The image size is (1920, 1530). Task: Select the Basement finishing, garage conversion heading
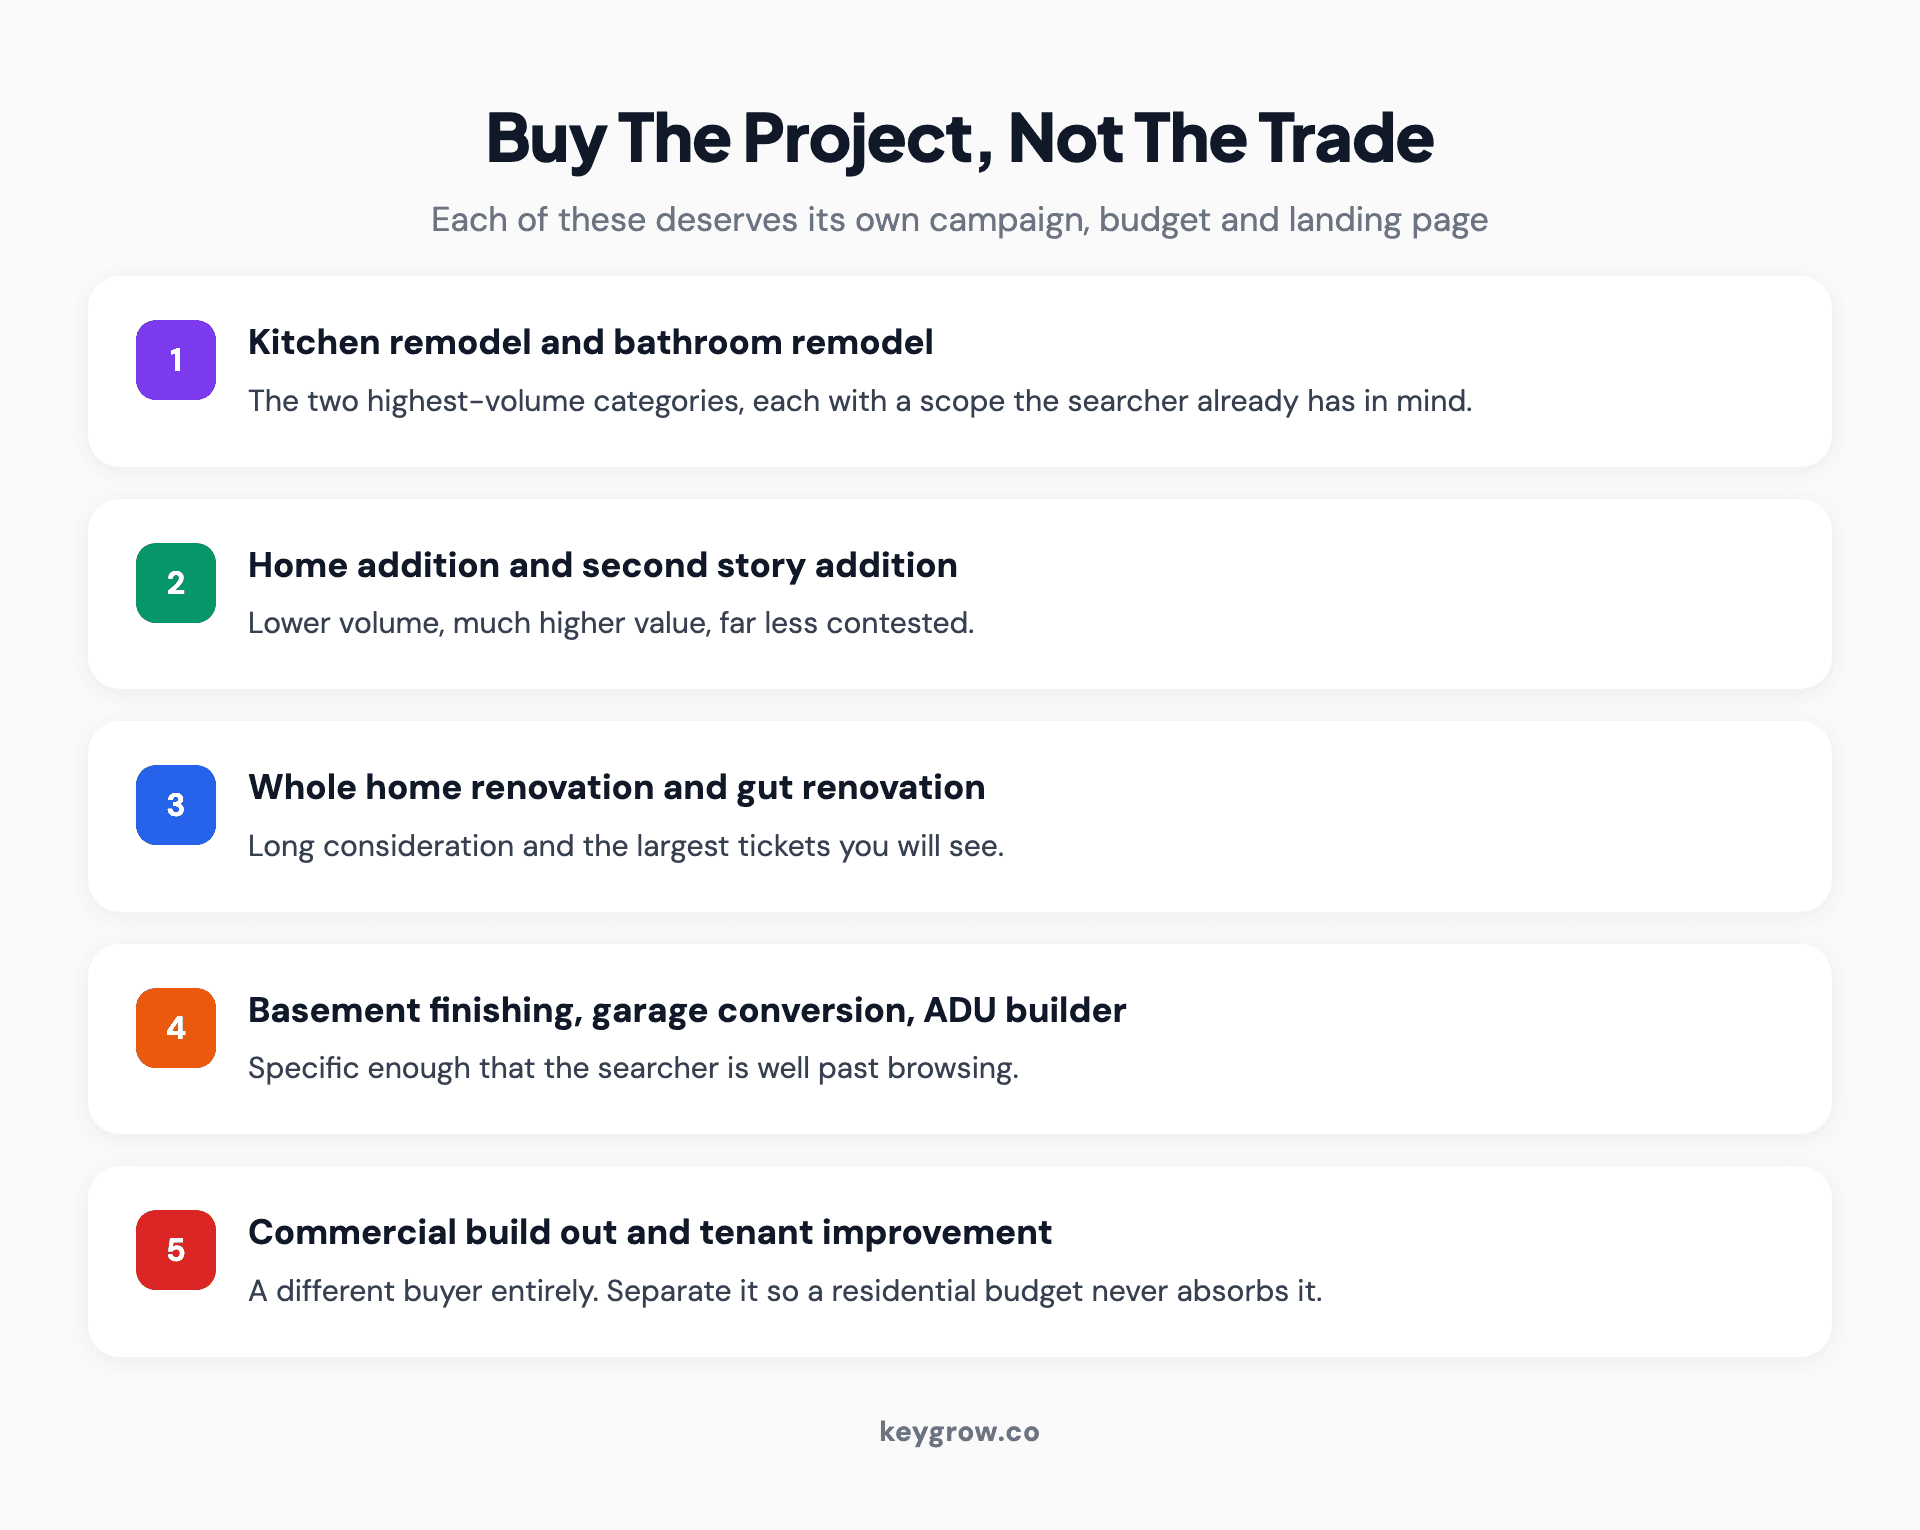[687, 1010]
